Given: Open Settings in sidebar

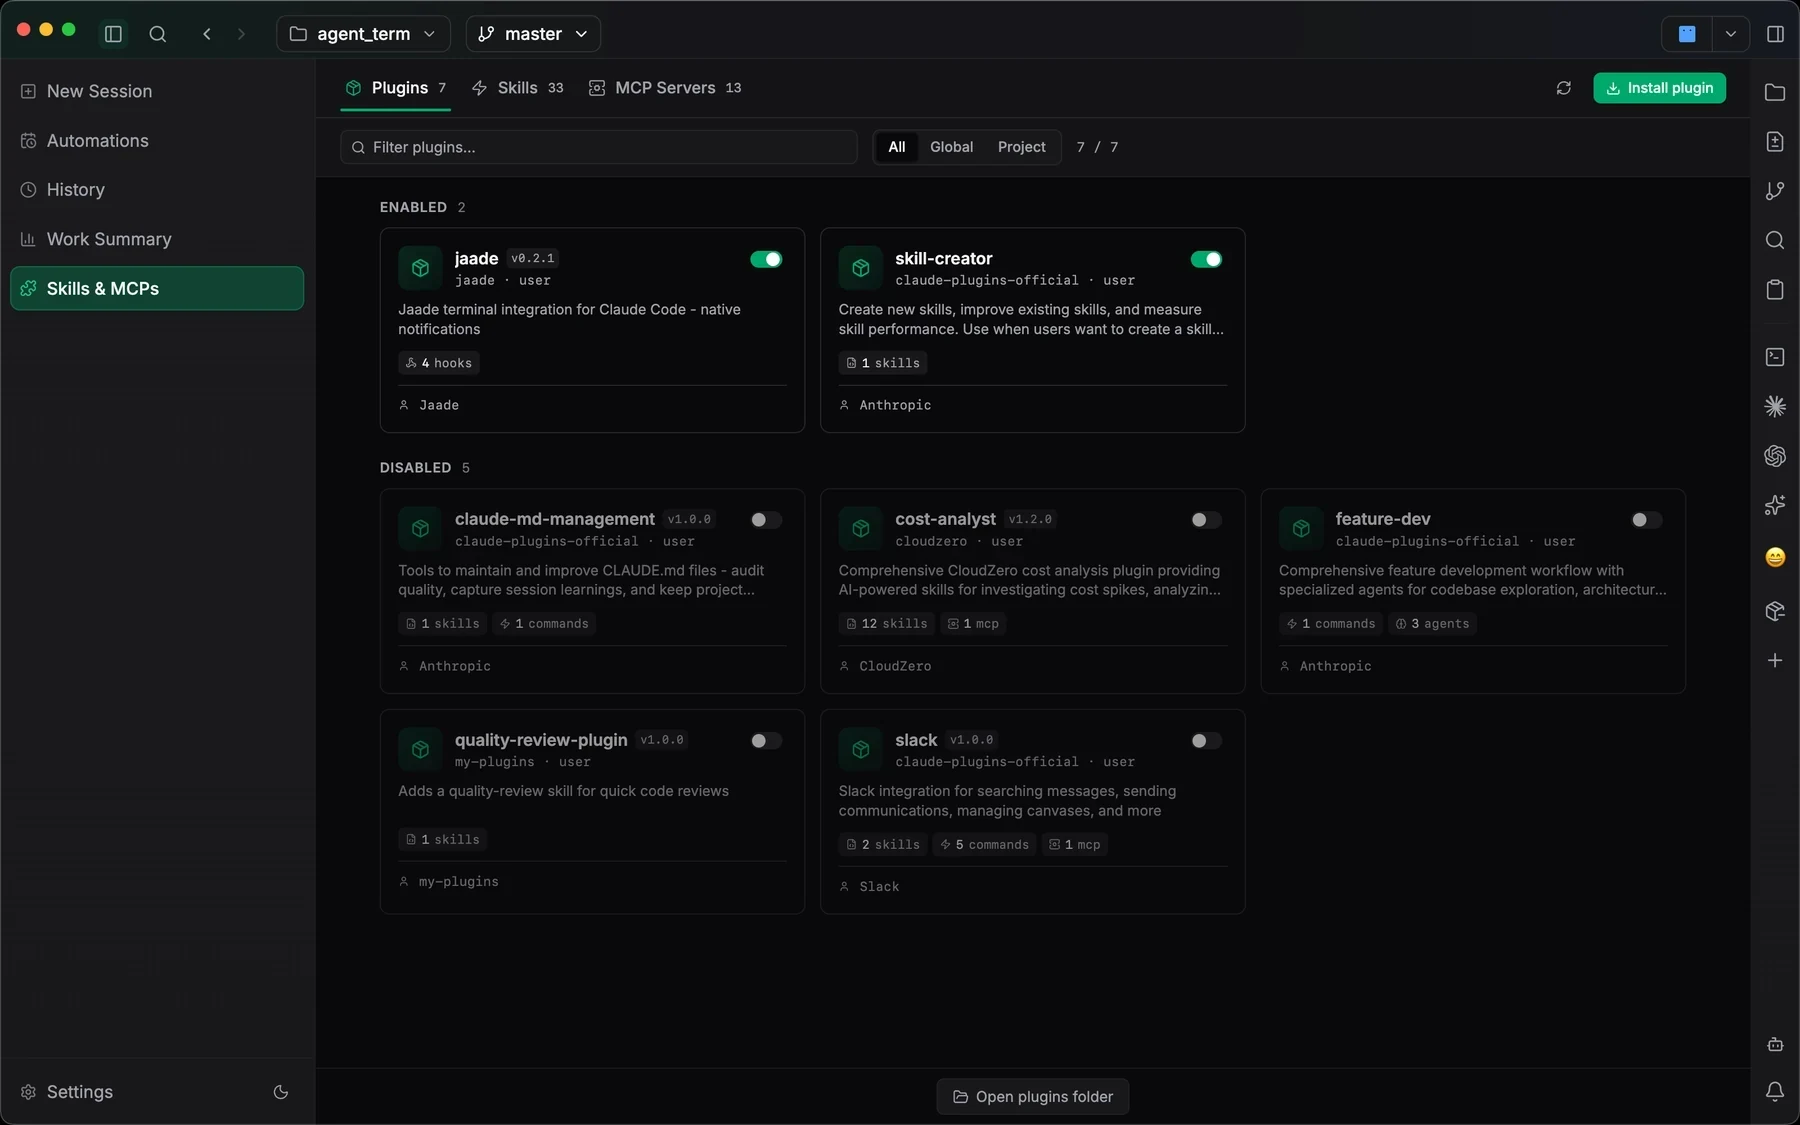Looking at the screenshot, I should [80, 1092].
